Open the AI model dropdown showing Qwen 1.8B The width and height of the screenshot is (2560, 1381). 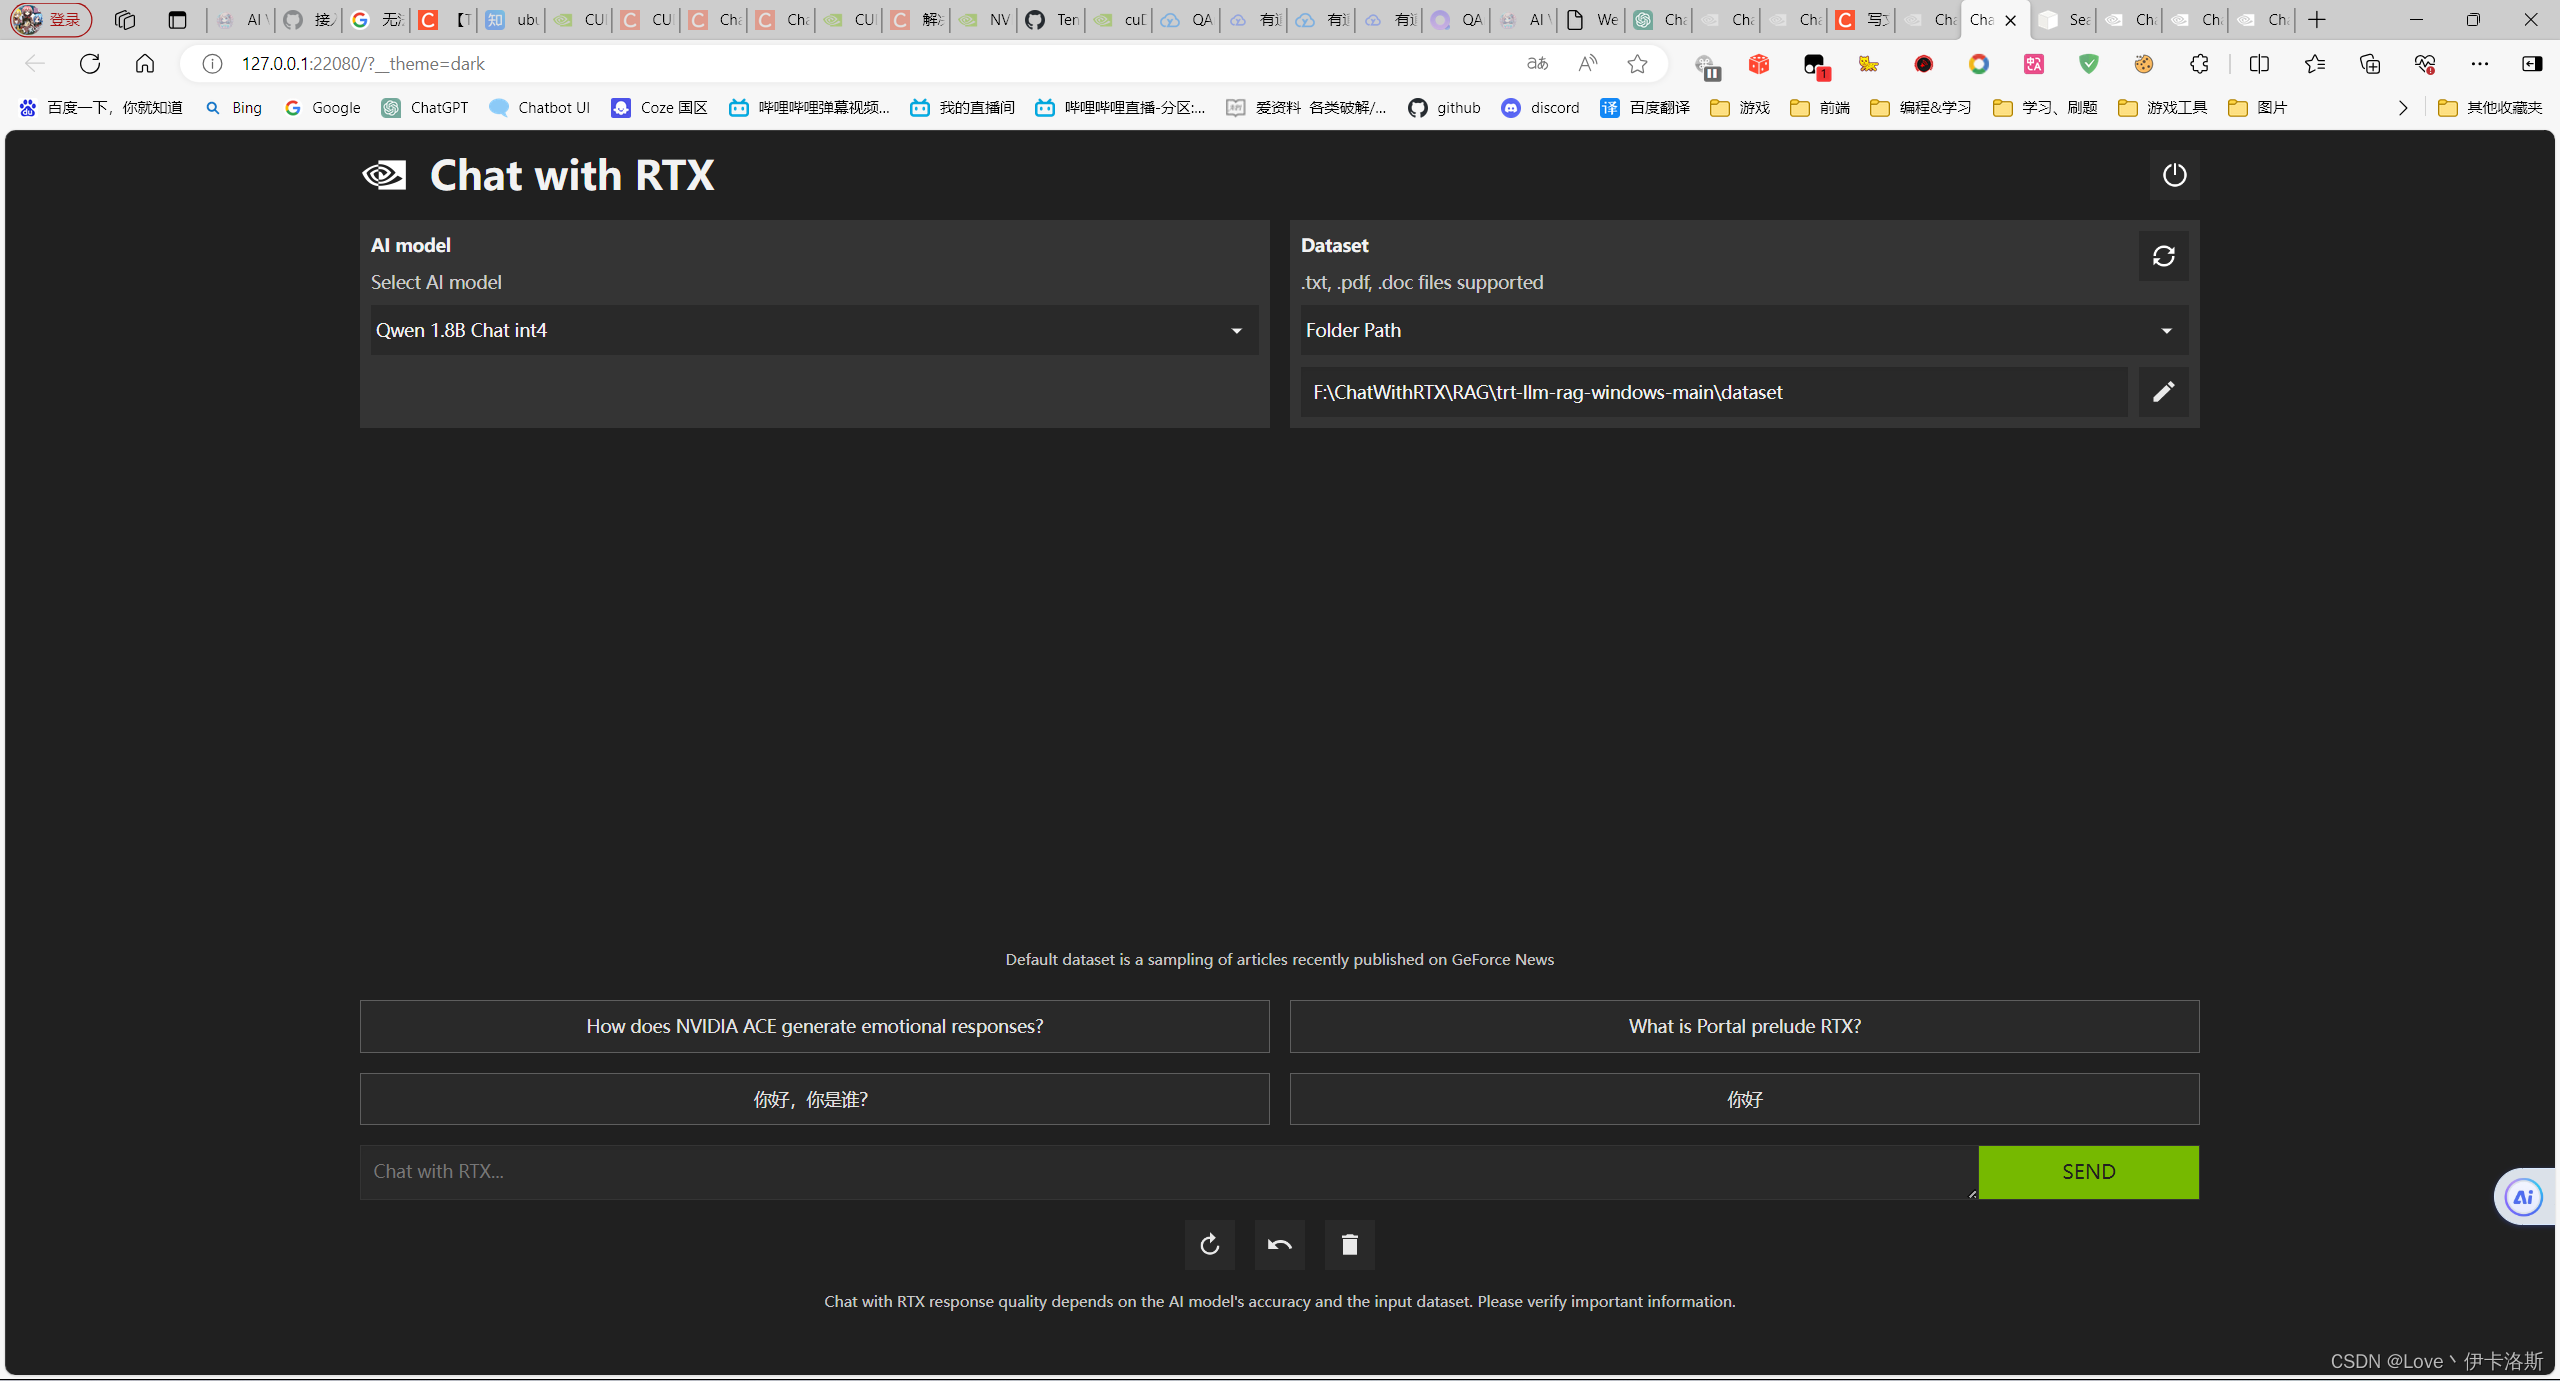[x=814, y=330]
